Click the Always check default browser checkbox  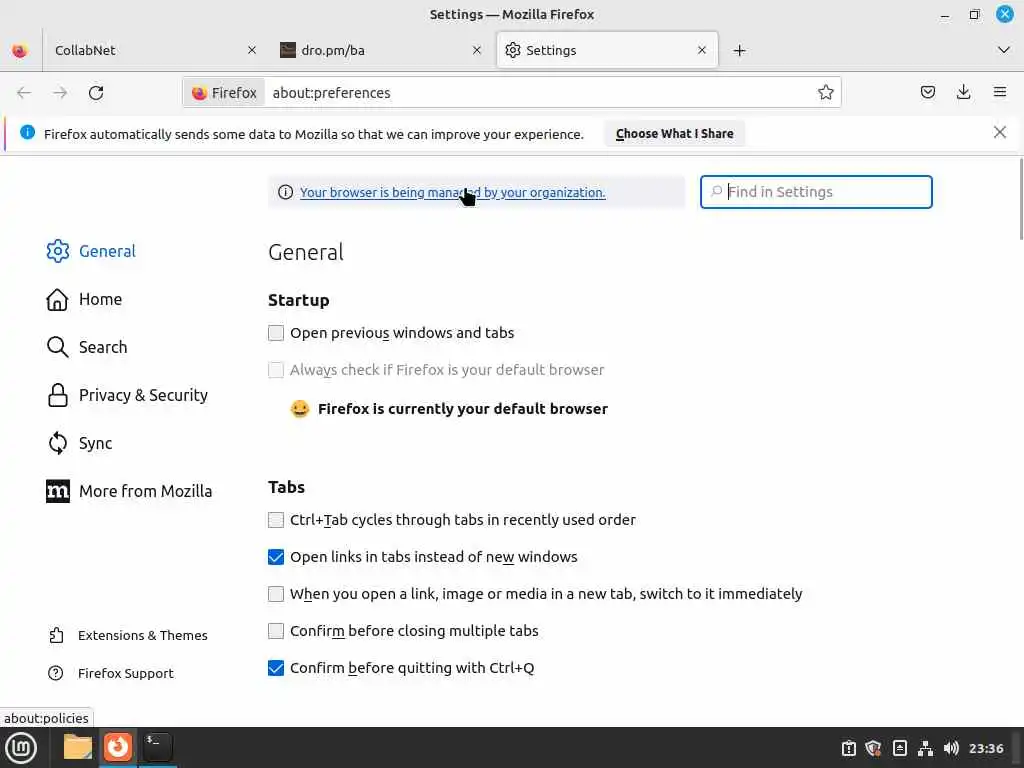click(x=276, y=370)
